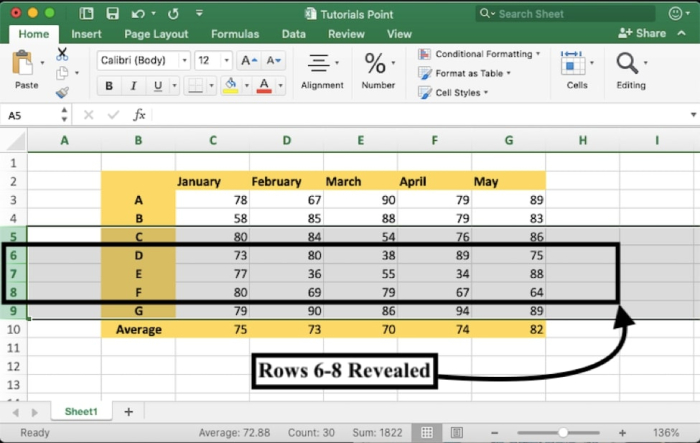Switch to the Page Layout ribbon tab
The image size is (700, 443).
click(156, 34)
